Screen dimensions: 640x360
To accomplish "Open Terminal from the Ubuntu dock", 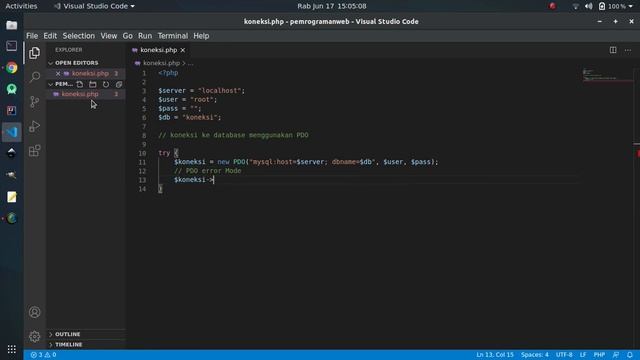I will click(x=11, y=46).
